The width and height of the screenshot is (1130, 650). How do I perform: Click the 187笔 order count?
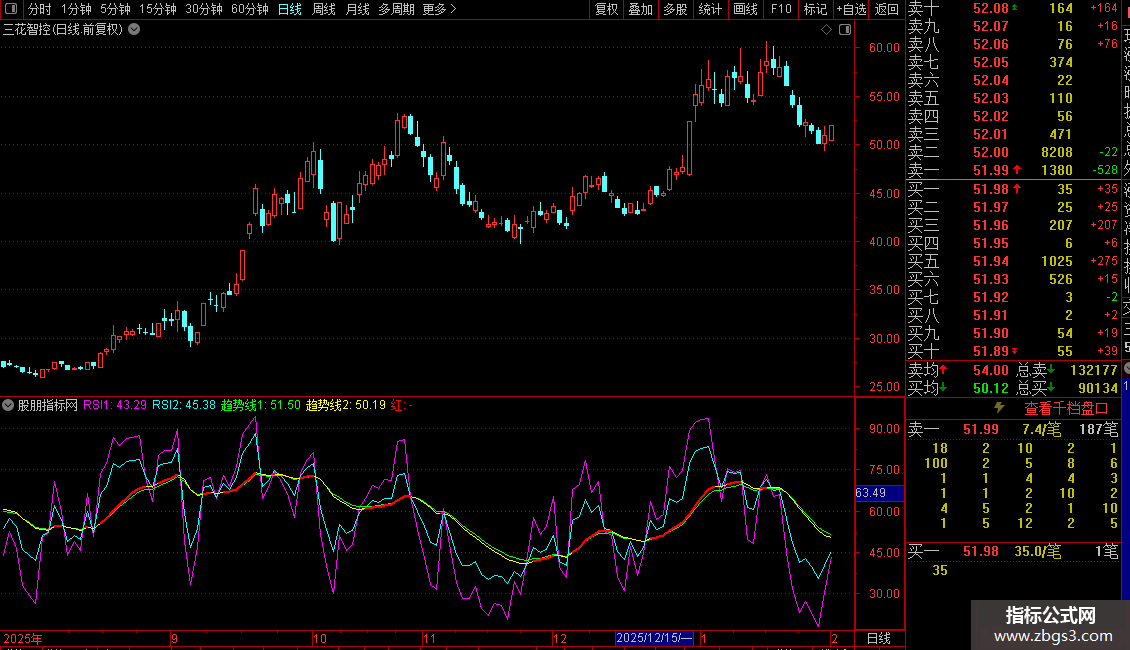pos(1098,429)
